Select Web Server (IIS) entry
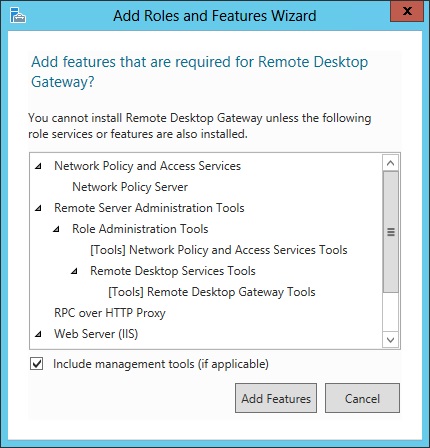Screen dimensions: 430x448 [96, 334]
